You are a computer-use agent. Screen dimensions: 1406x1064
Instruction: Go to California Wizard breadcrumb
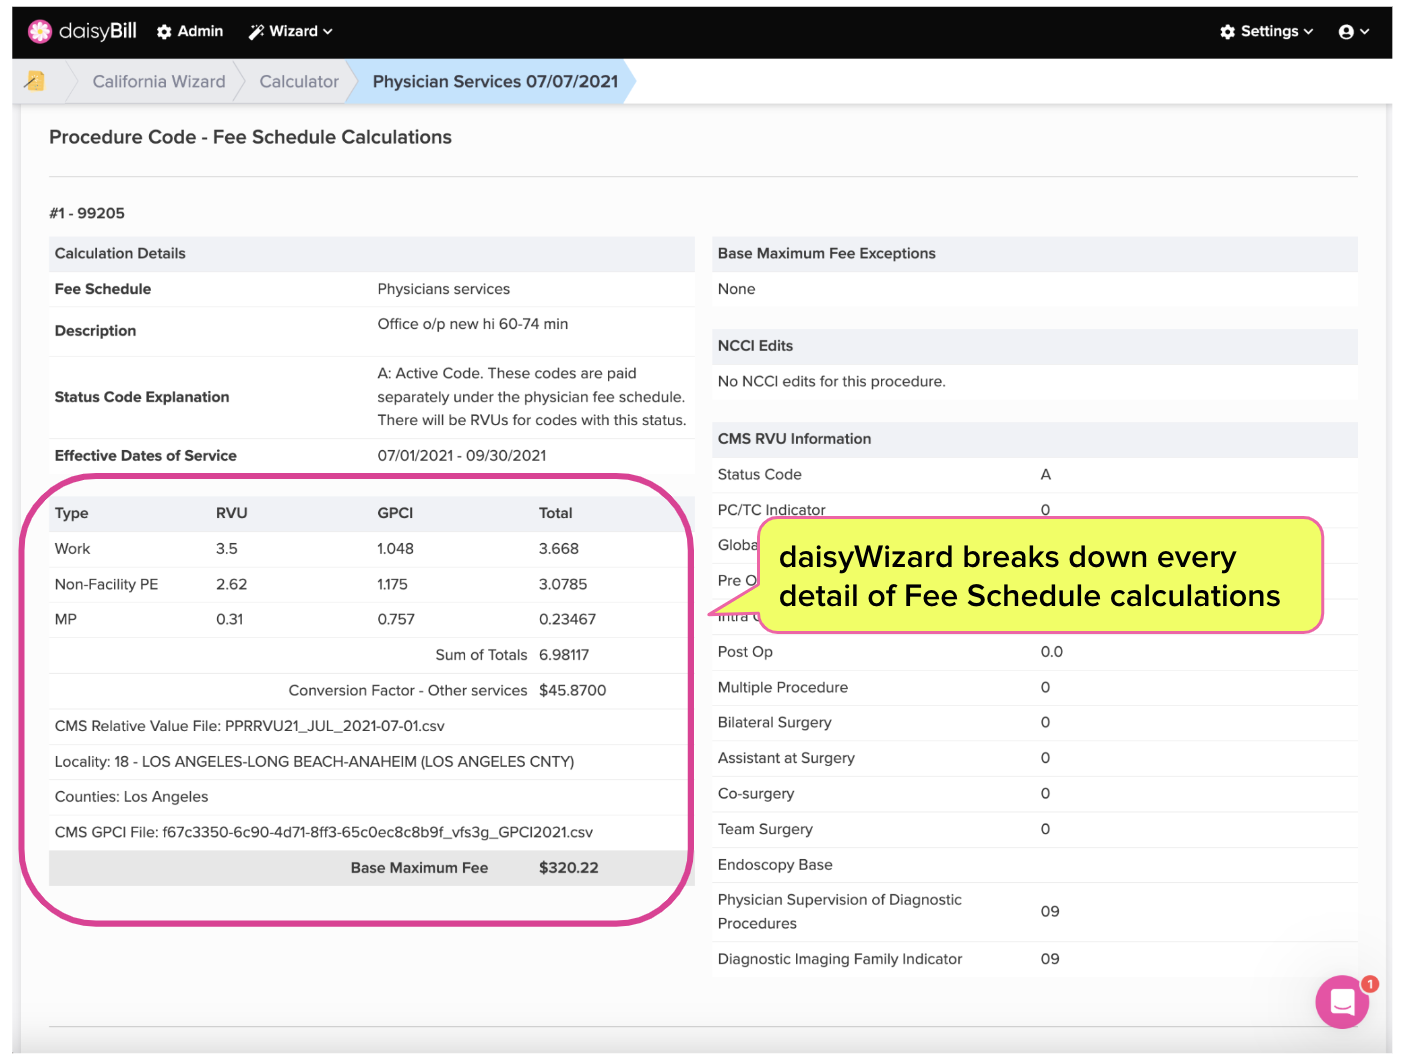159,82
